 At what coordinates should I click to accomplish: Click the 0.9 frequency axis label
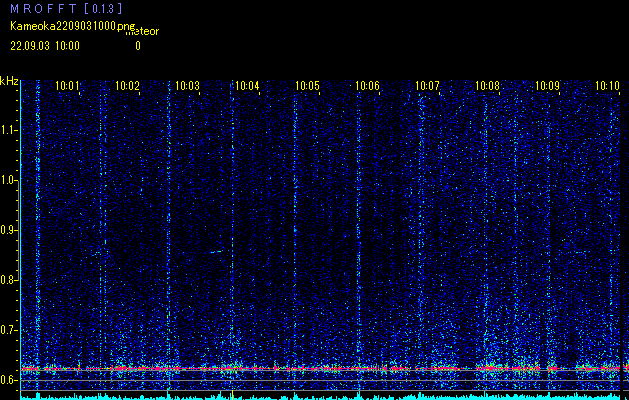[x=8, y=230]
